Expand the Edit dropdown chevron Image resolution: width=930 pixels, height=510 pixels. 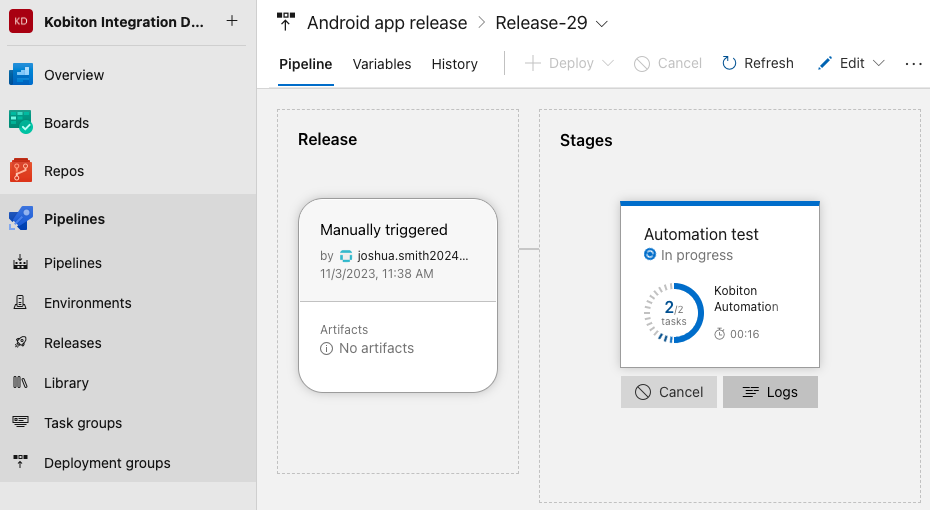coord(879,63)
